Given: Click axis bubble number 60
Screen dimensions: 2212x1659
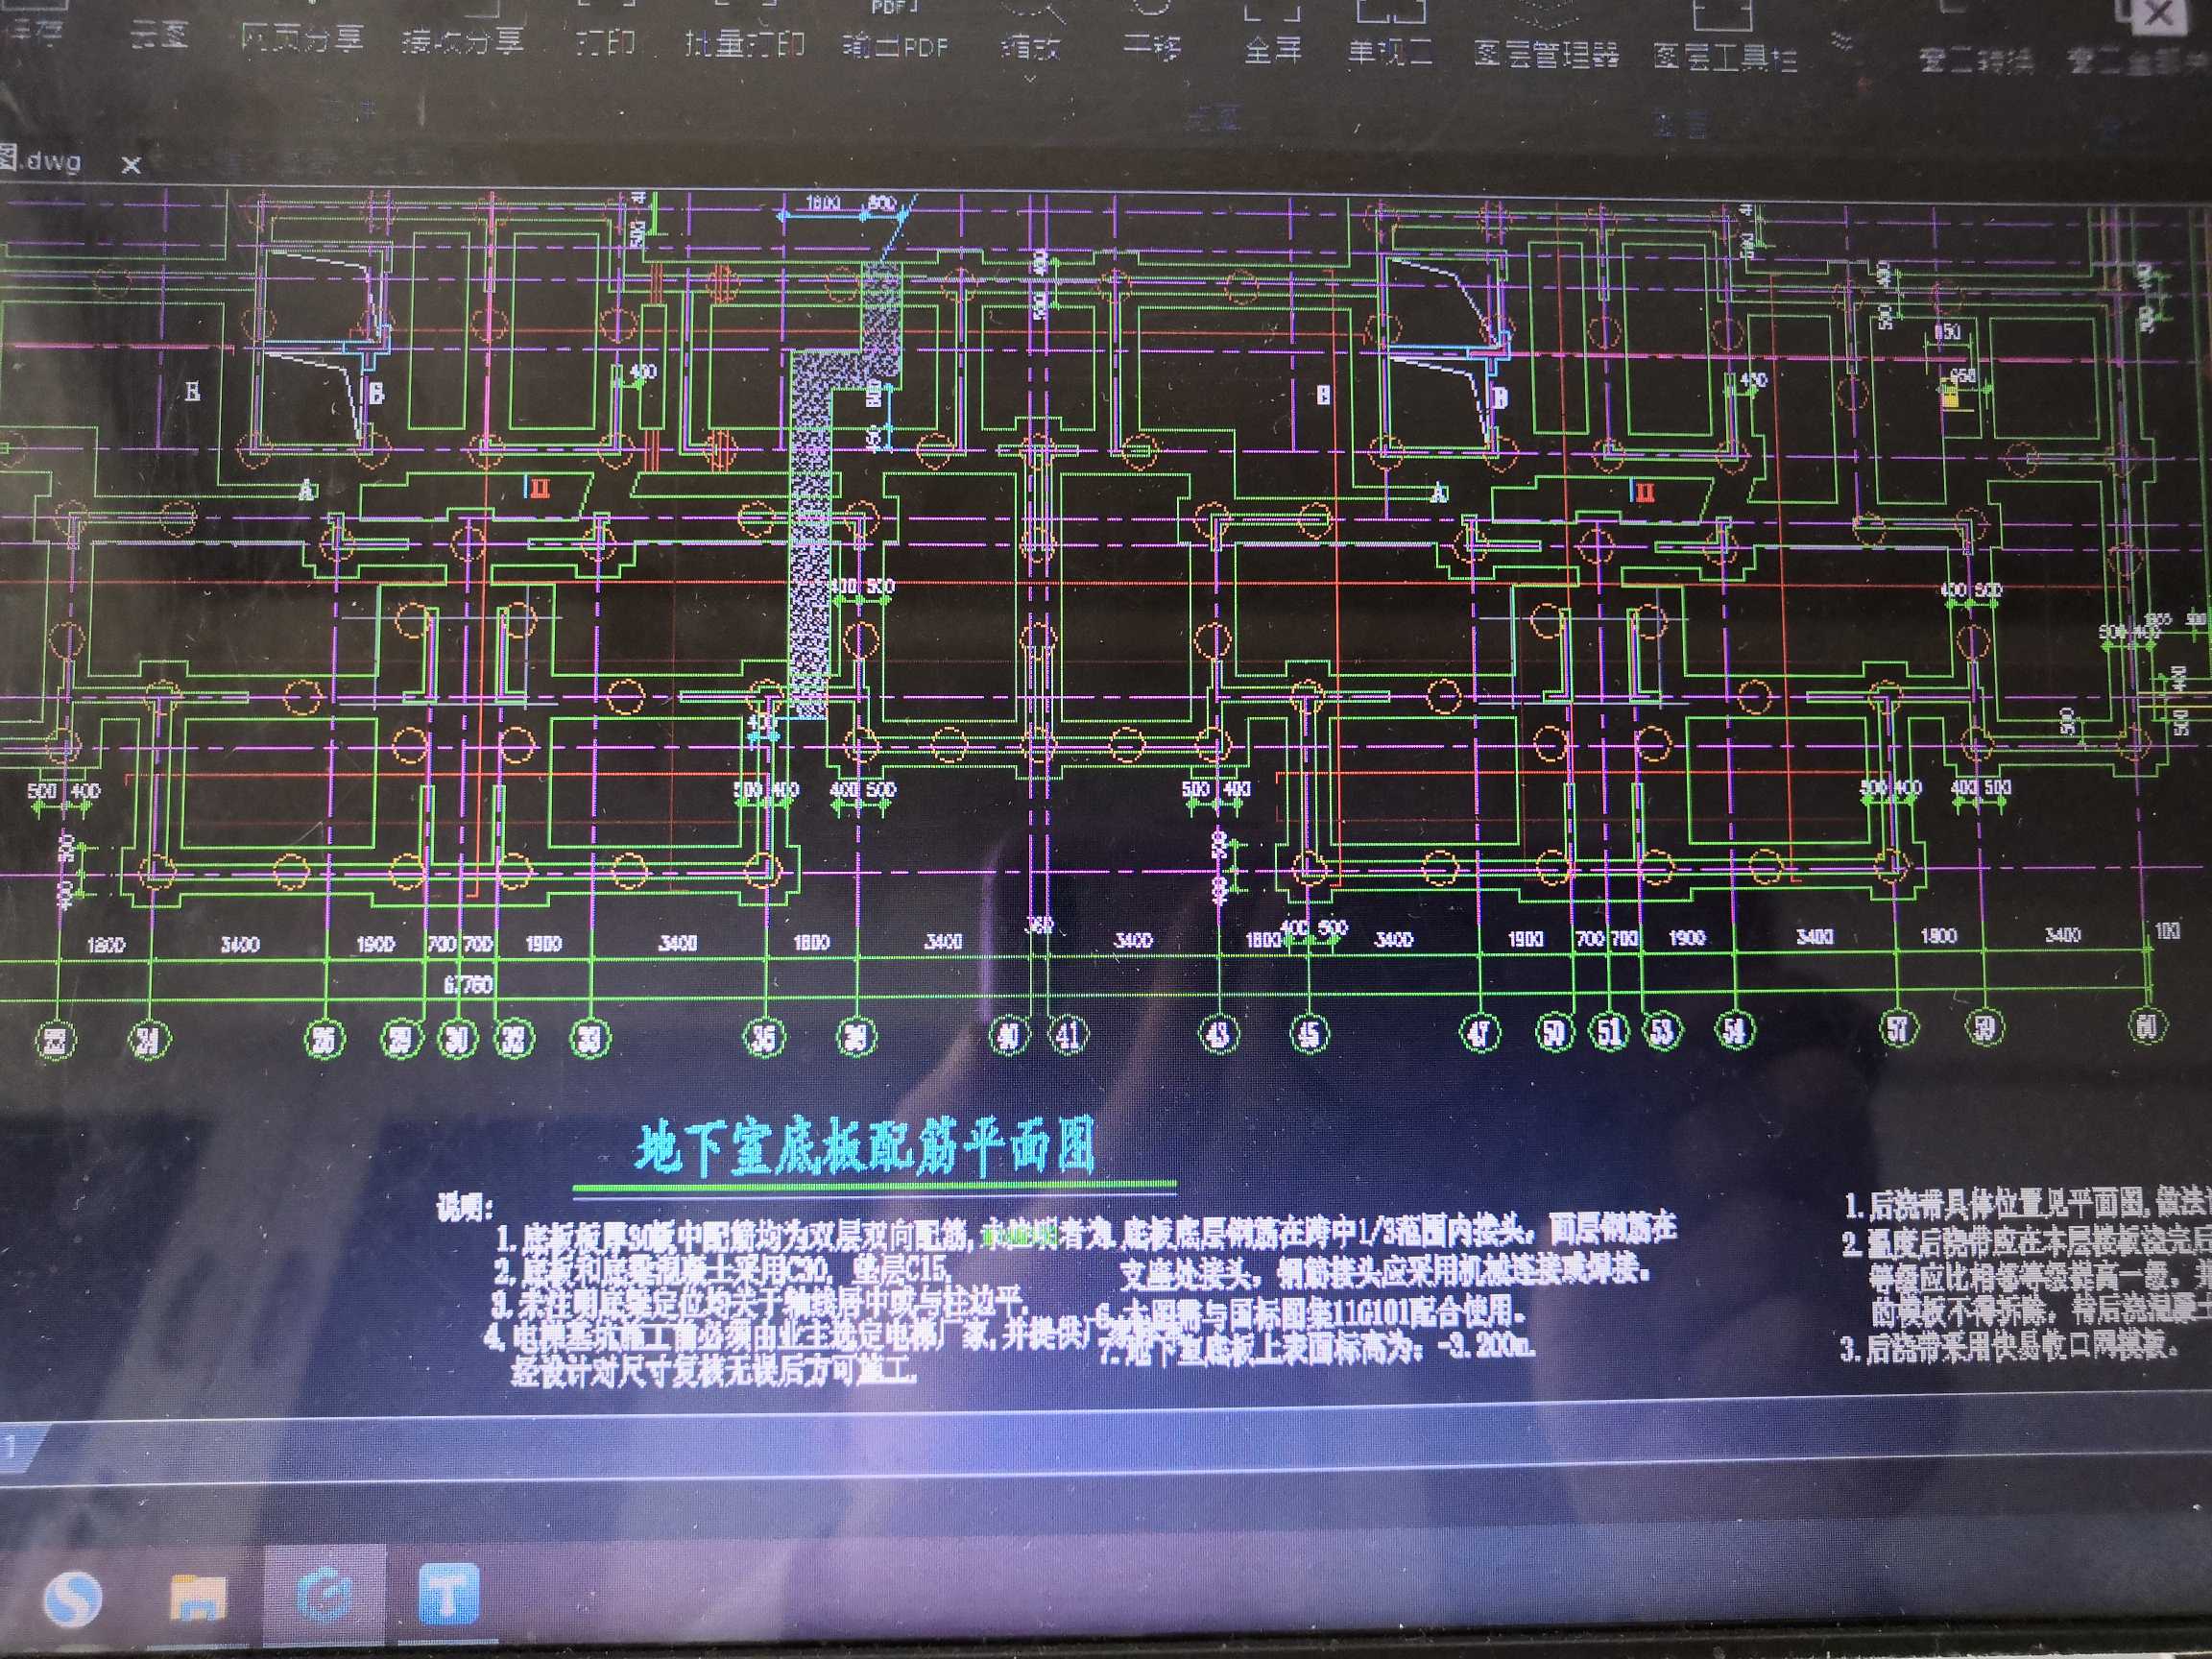Looking at the screenshot, I should pyautogui.click(x=2146, y=1026).
